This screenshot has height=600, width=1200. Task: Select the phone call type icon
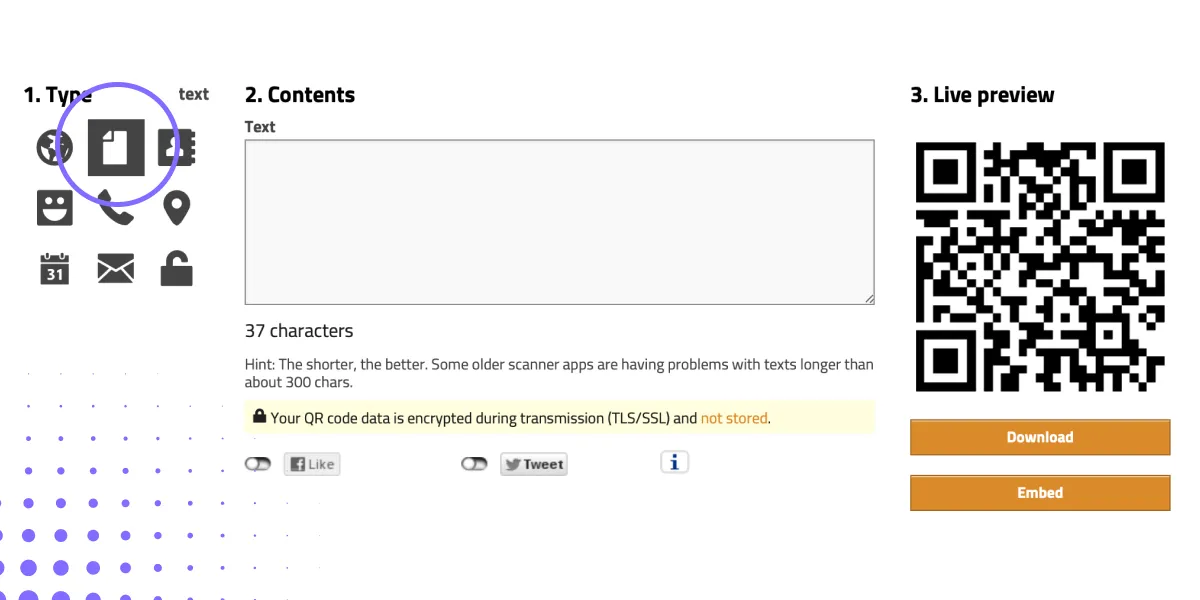click(117, 207)
